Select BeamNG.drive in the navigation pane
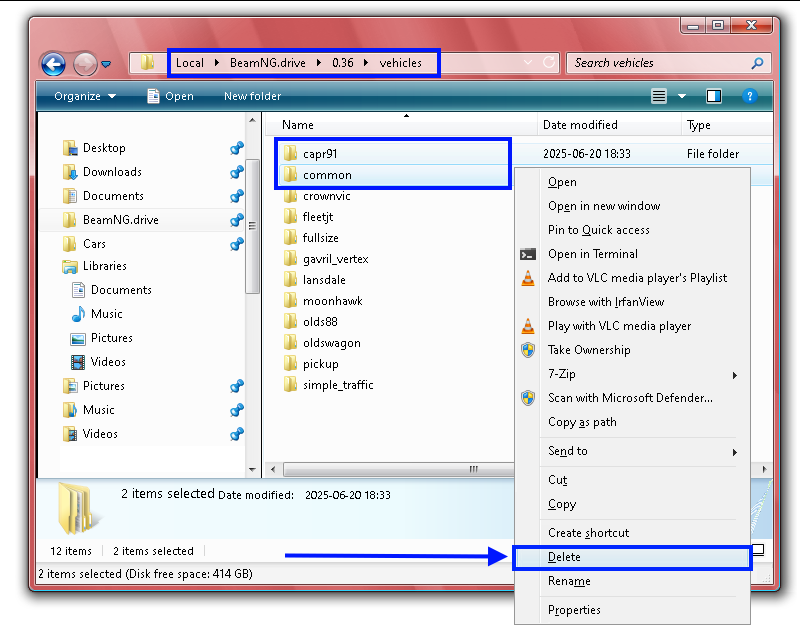Viewport: 800px width, 634px height. coord(121,220)
